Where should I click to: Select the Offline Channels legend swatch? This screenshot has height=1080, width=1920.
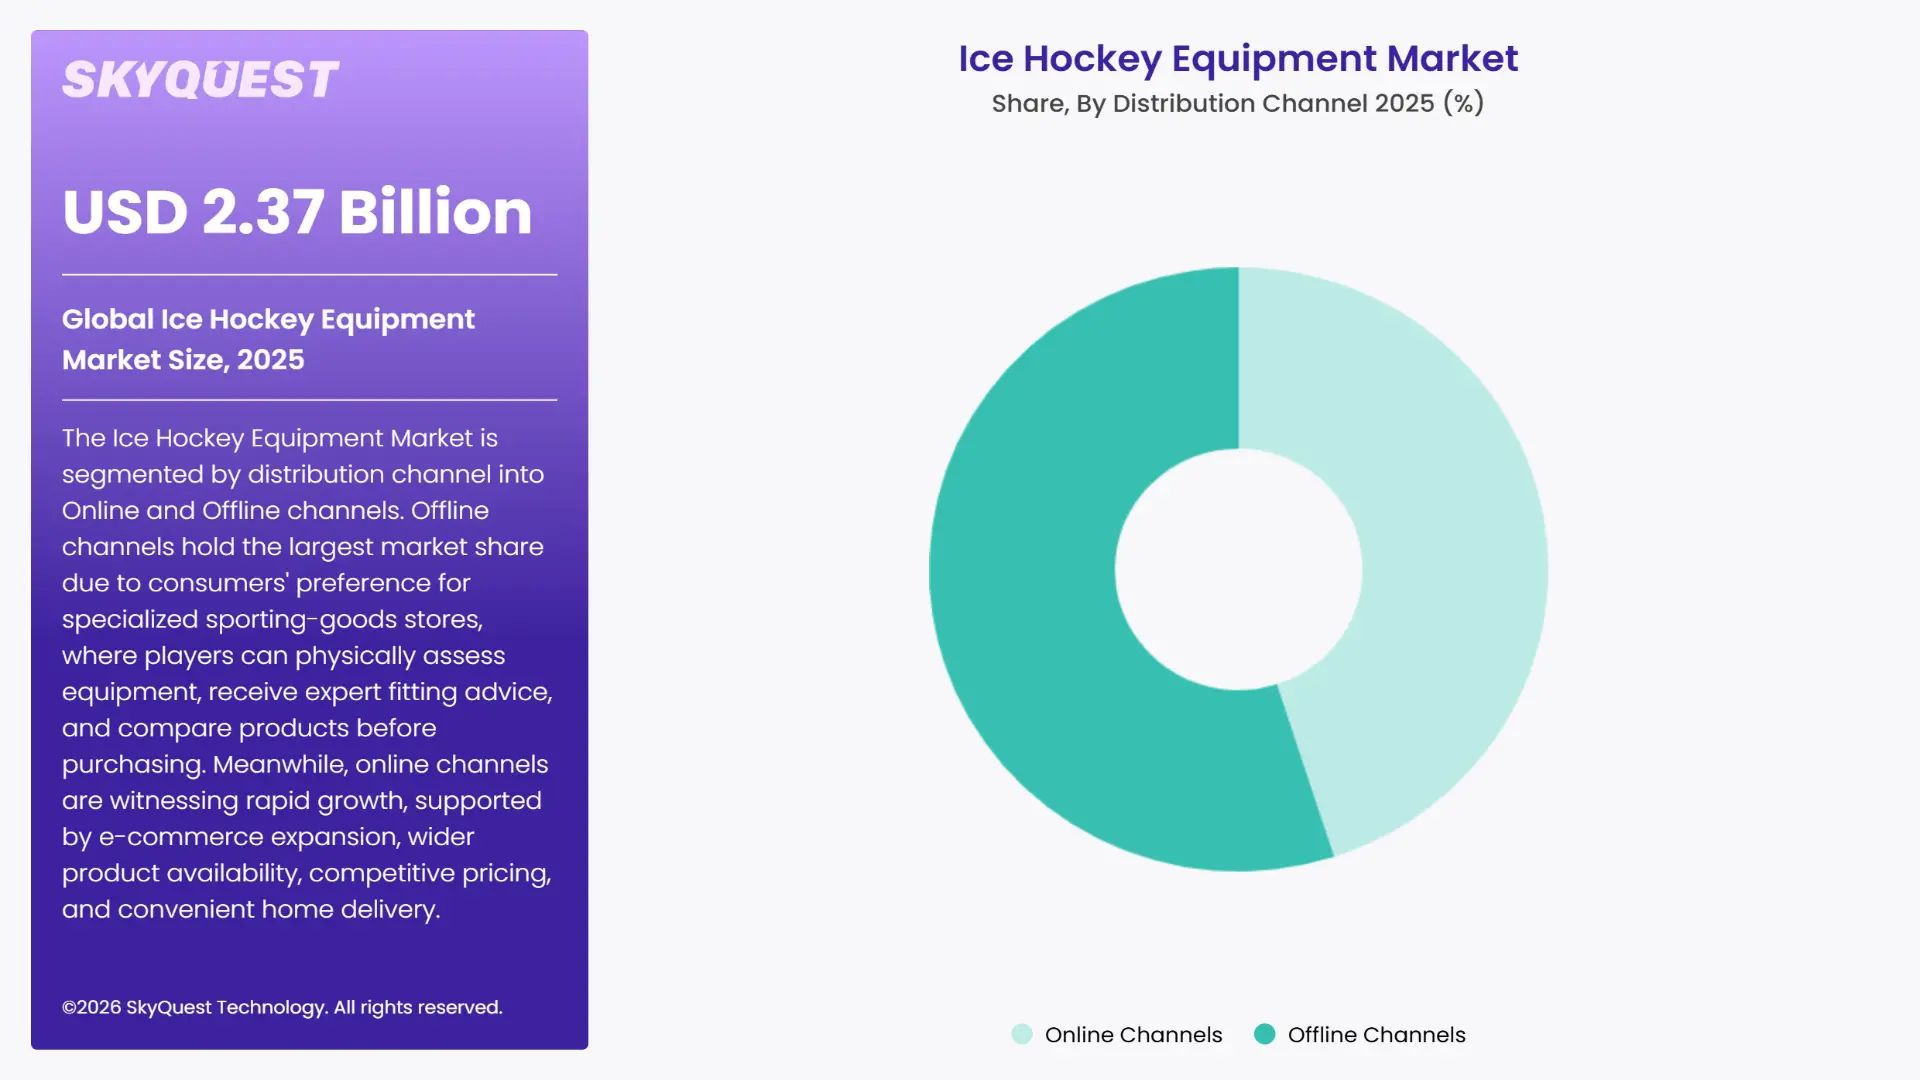tap(1264, 1034)
